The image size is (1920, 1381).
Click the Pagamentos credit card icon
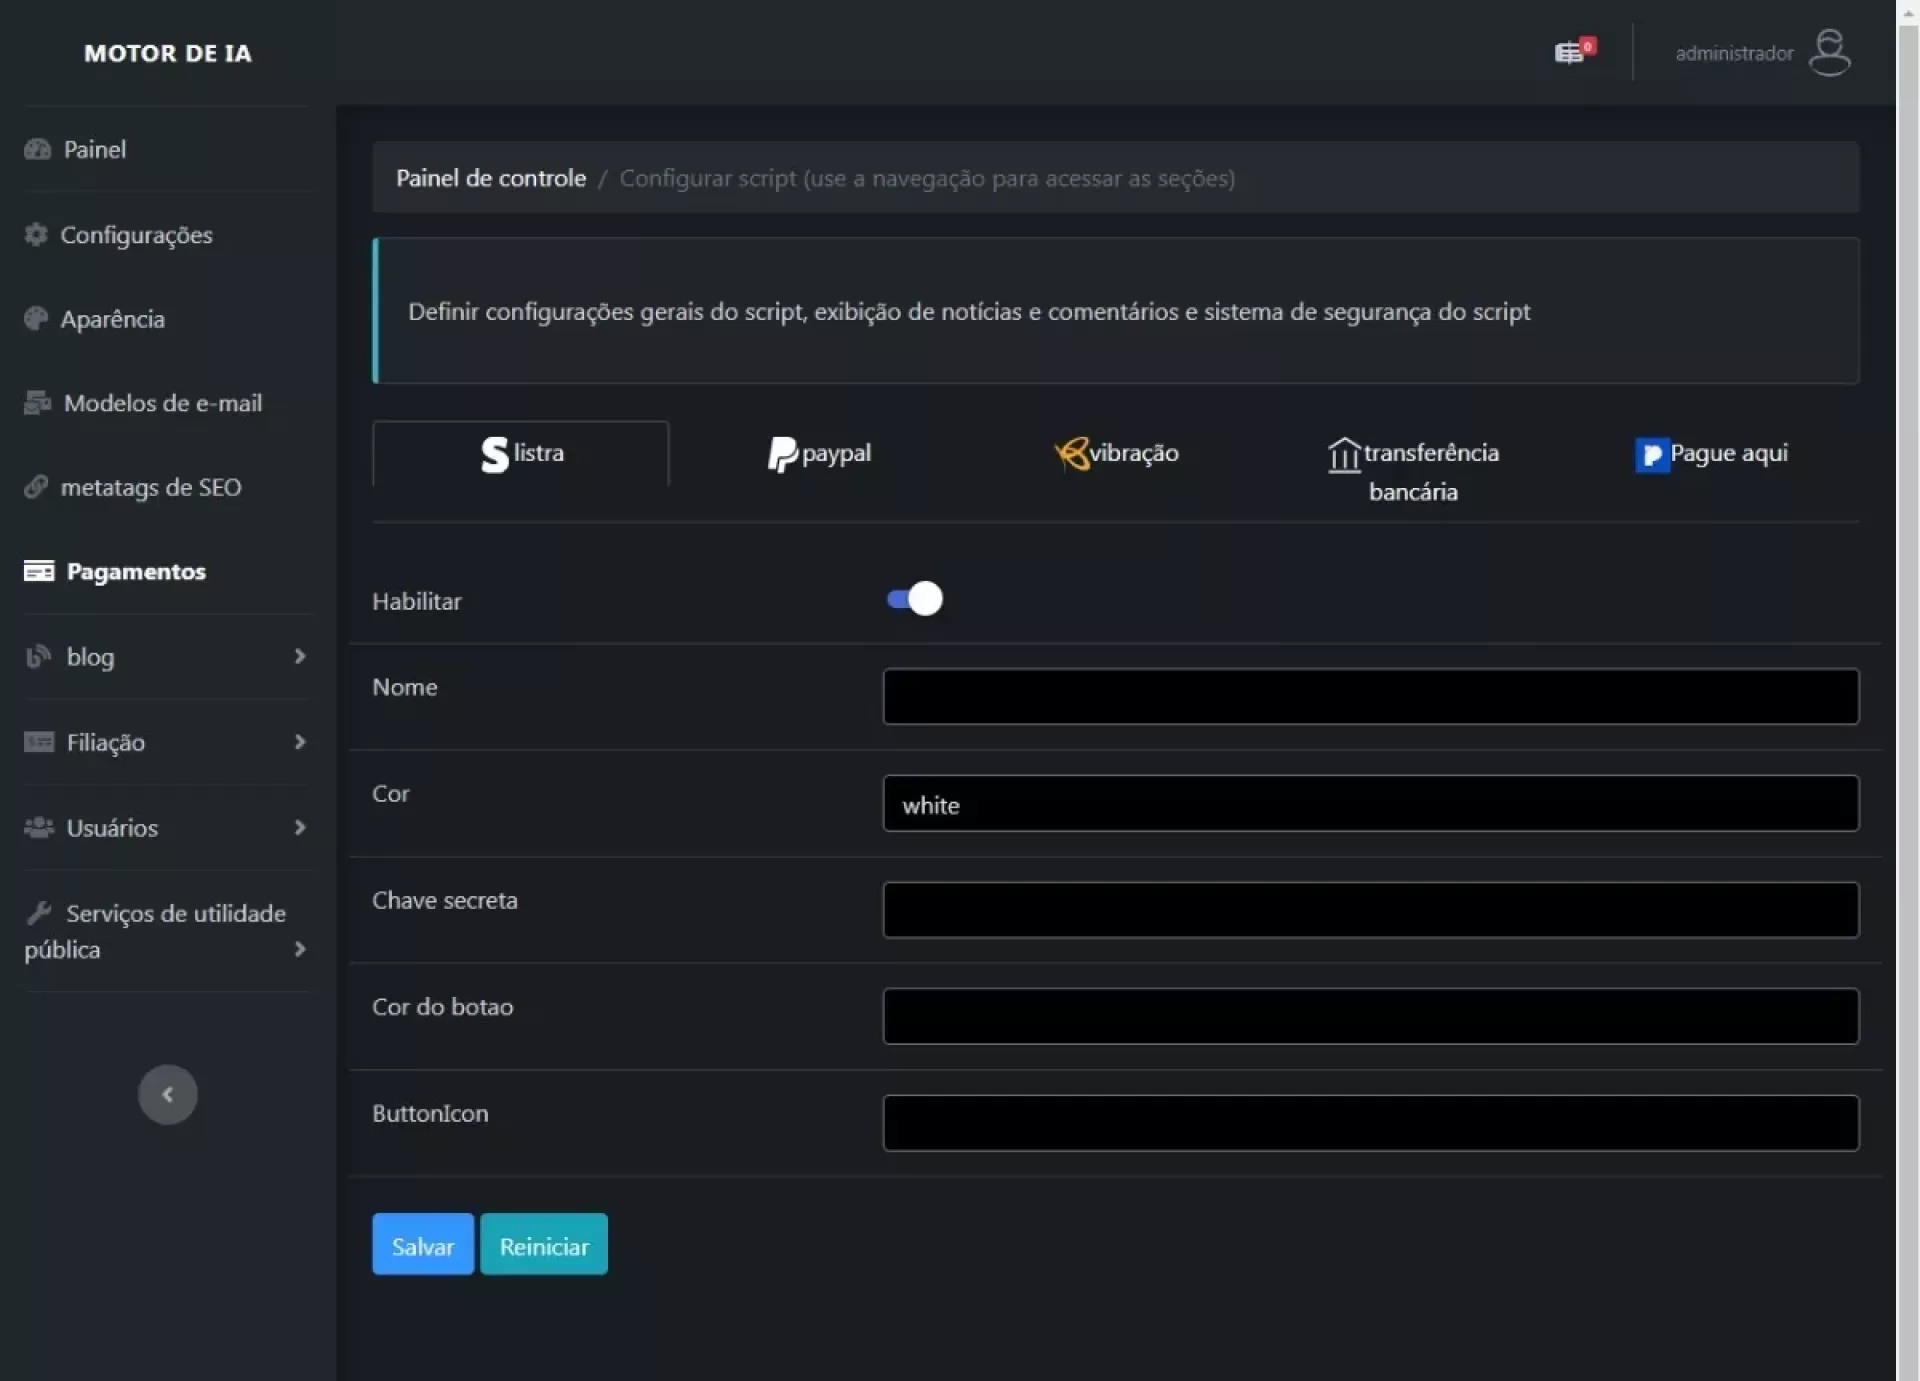[39, 571]
